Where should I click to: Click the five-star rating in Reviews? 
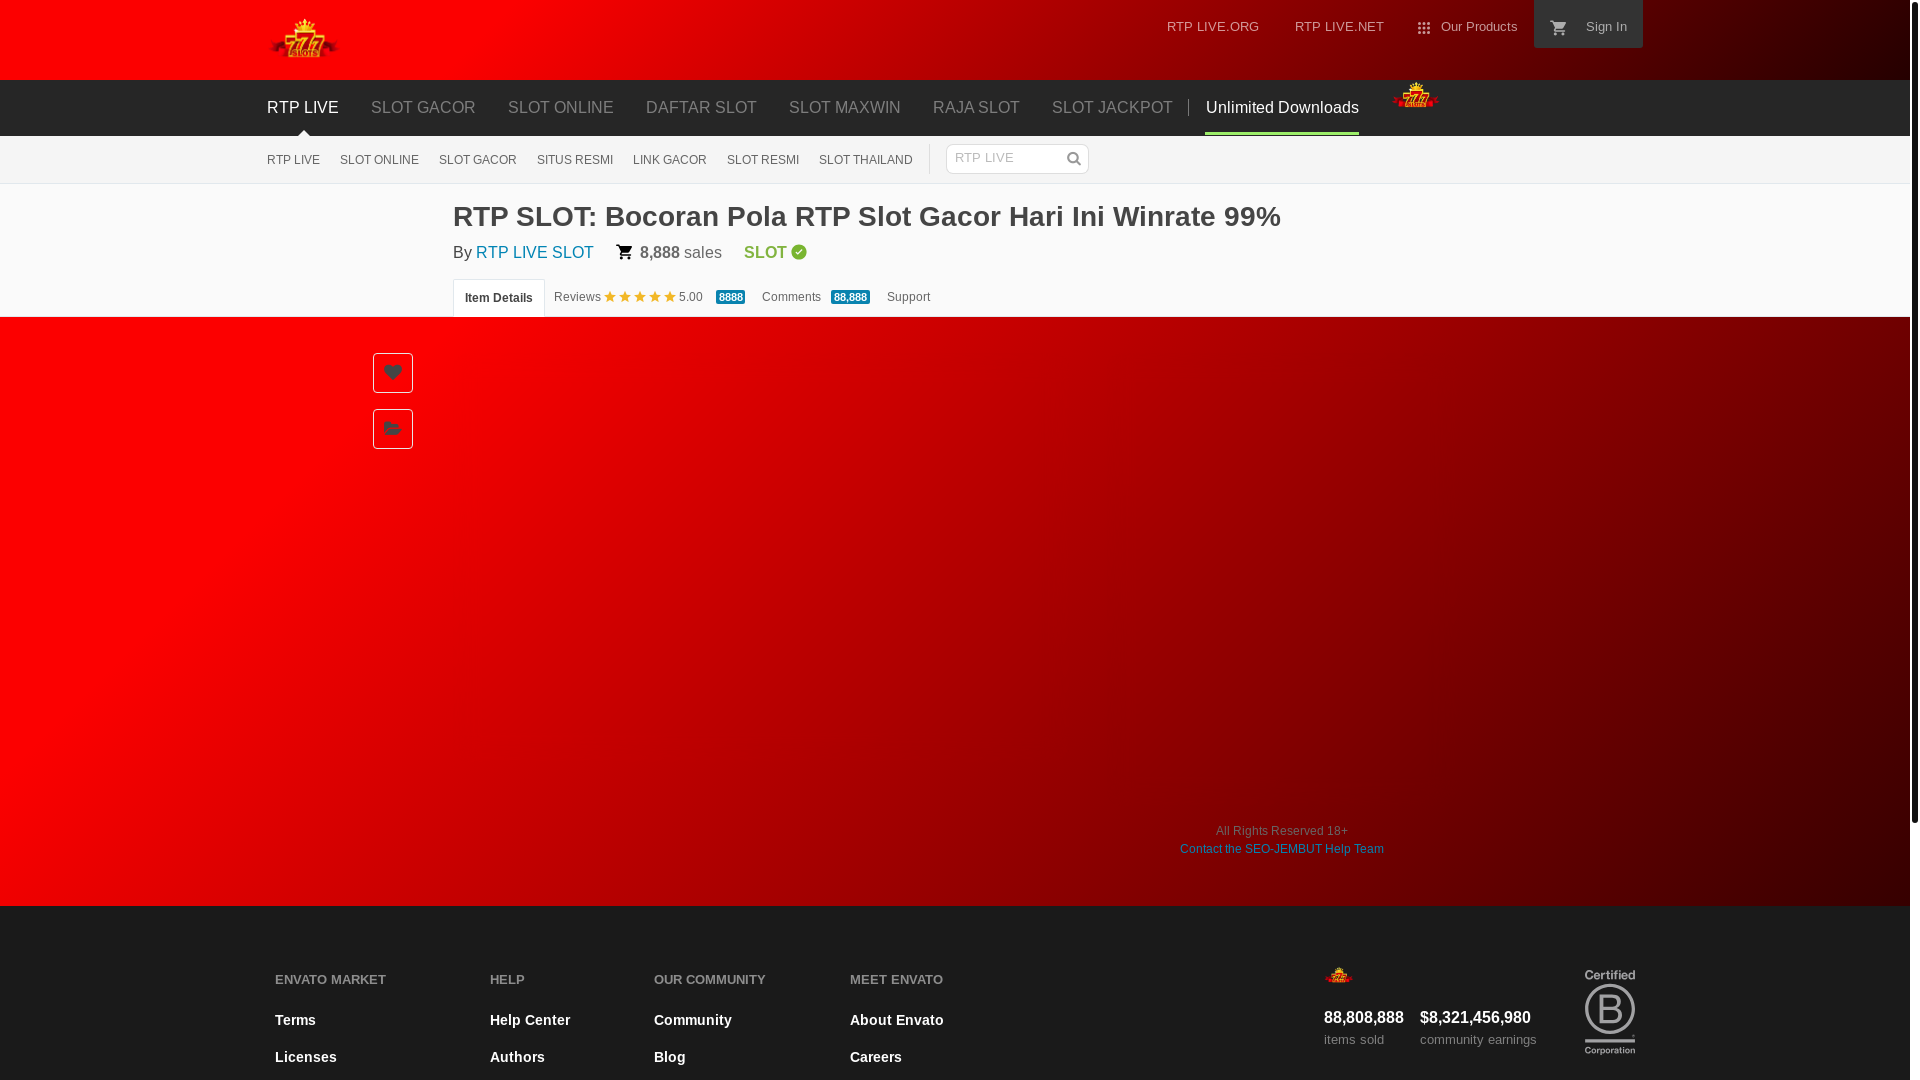[640, 297]
